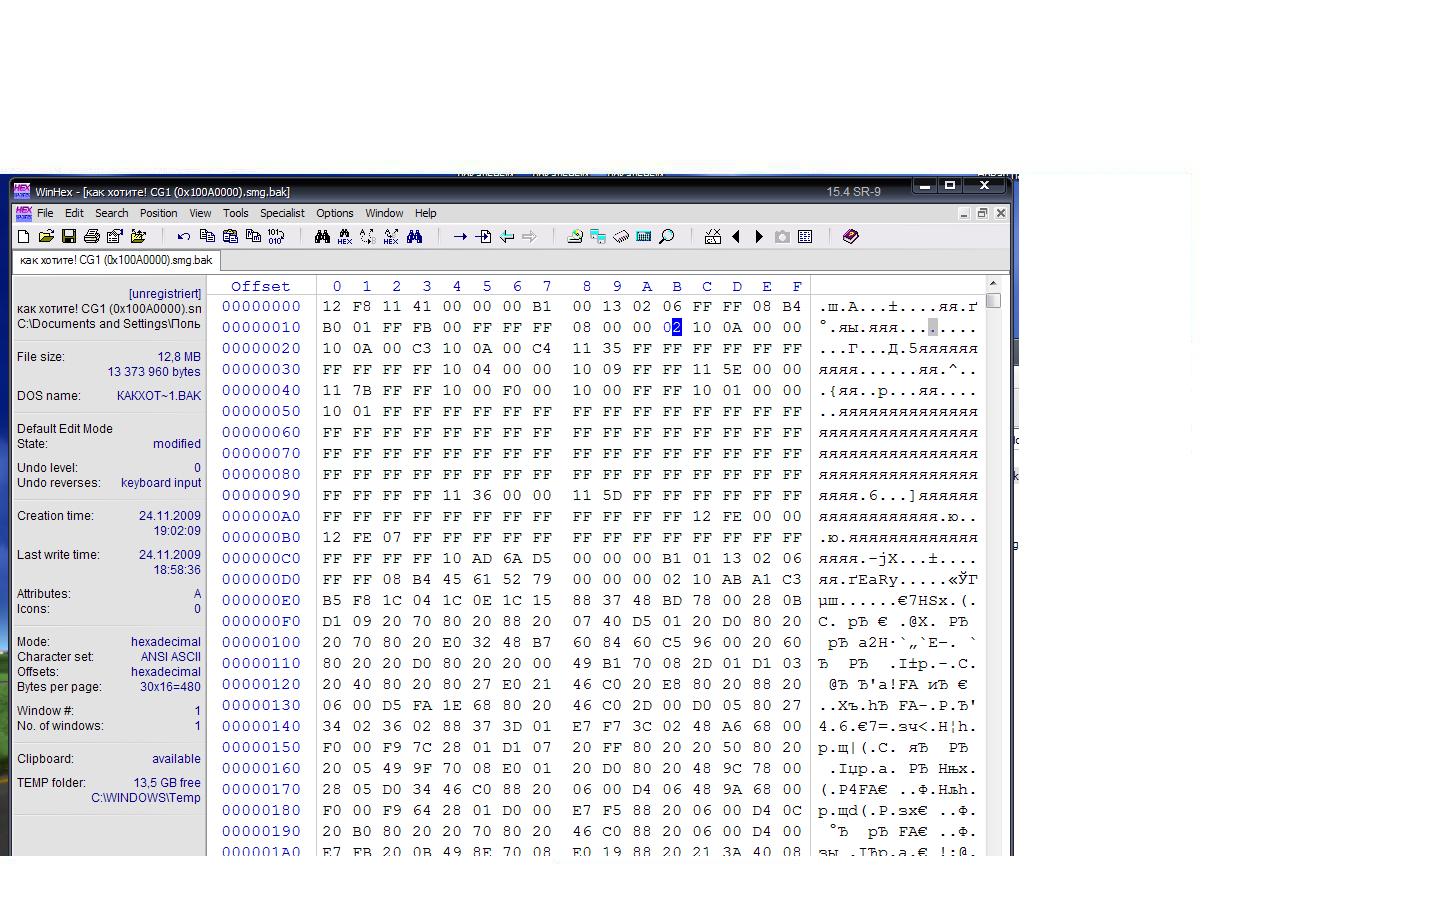
Task: Restore the inner document window
Action: click(982, 213)
